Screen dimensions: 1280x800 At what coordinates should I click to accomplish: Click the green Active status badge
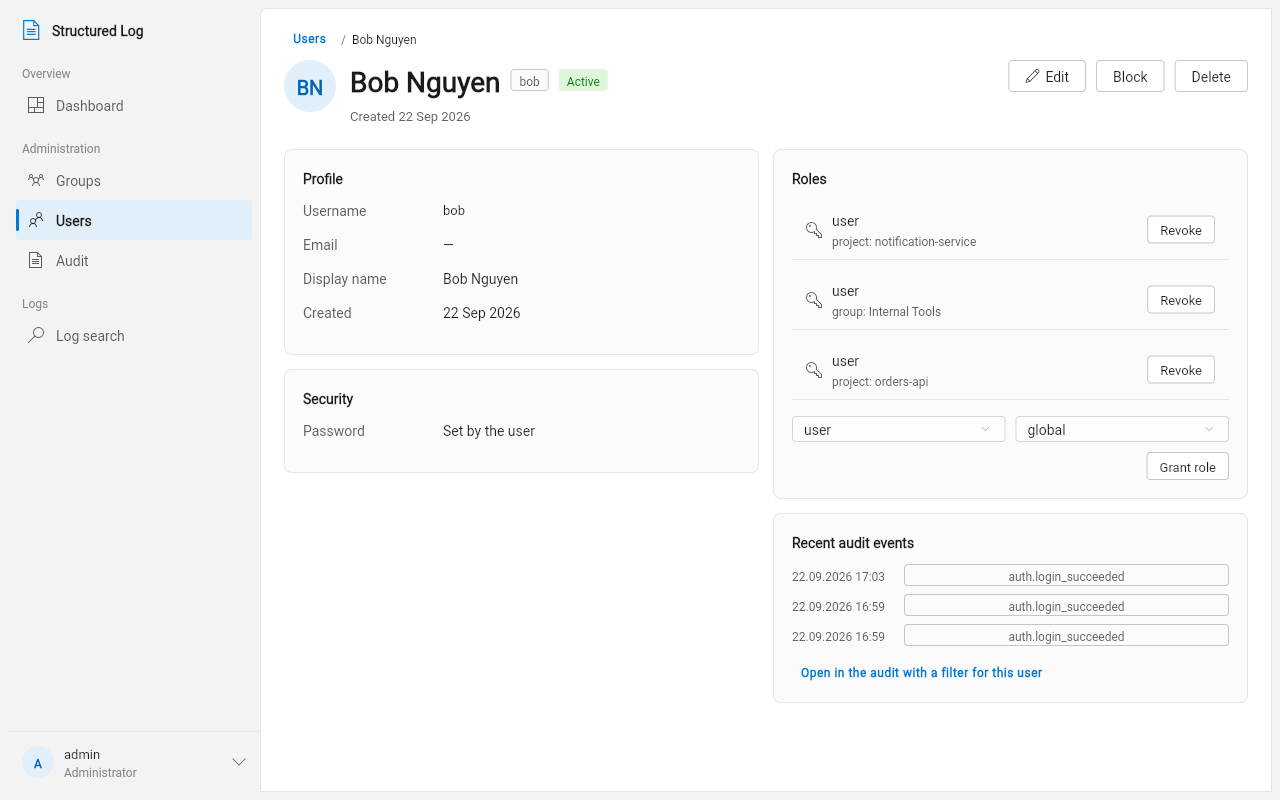(583, 81)
